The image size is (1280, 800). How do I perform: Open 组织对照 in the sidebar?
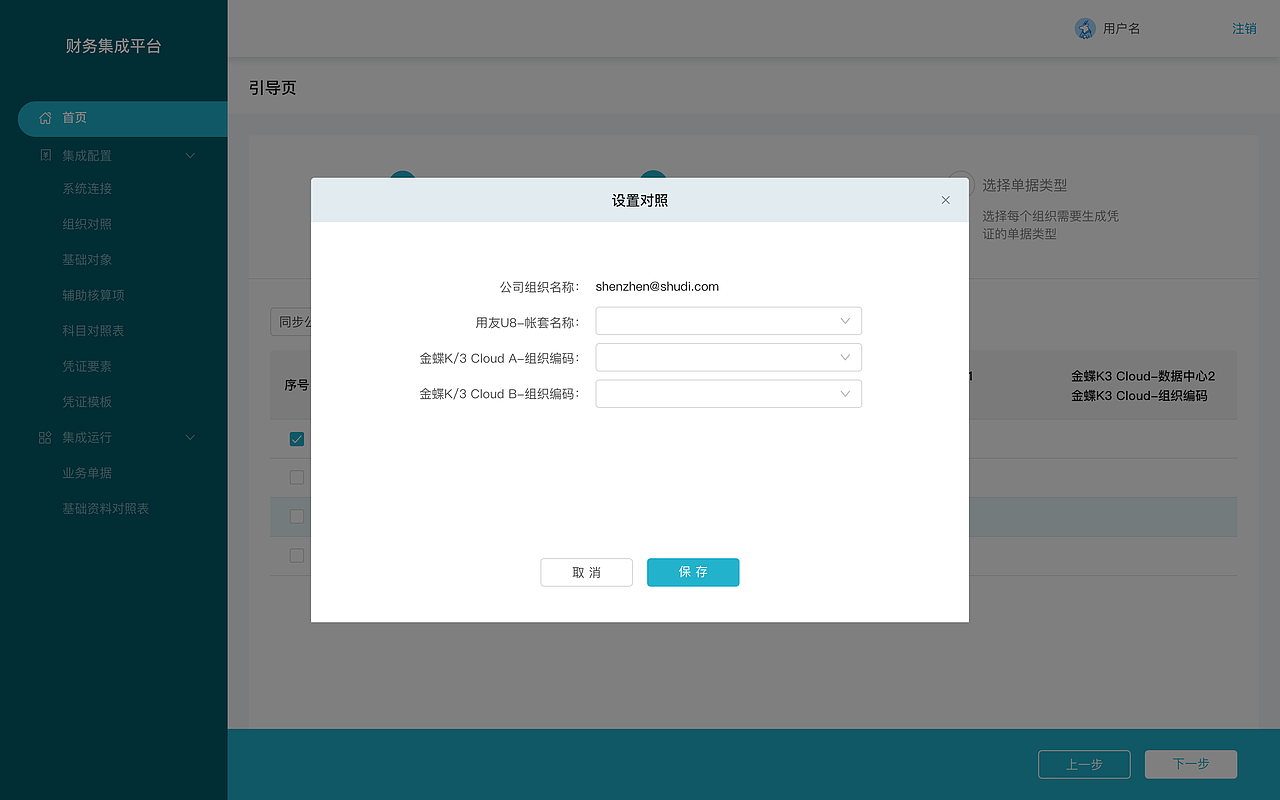[x=87, y=224]
